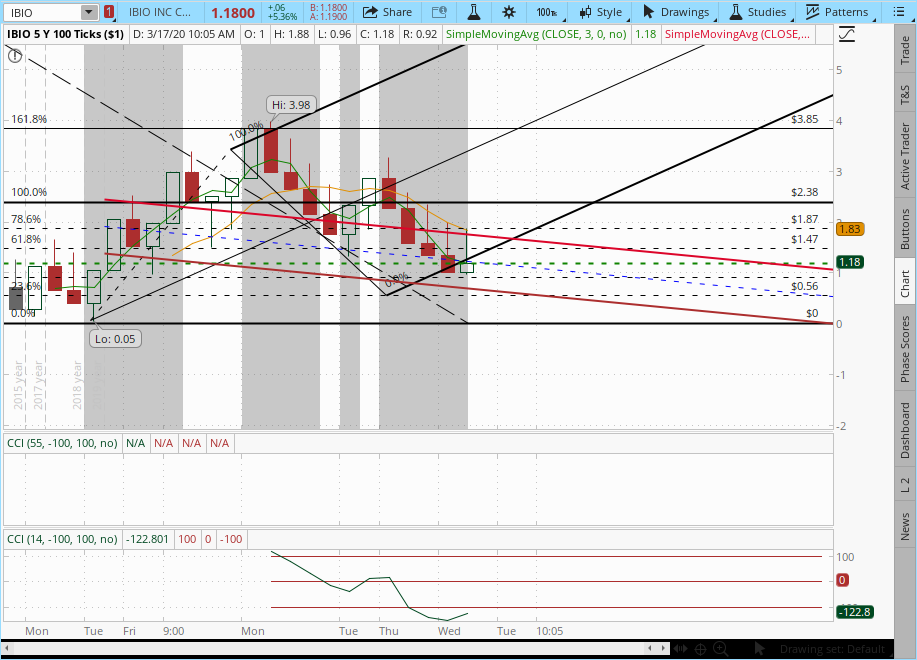Click the red linked-color badge next to symbol
This screenshot has height=660, width=917.
tap(109, 12)
